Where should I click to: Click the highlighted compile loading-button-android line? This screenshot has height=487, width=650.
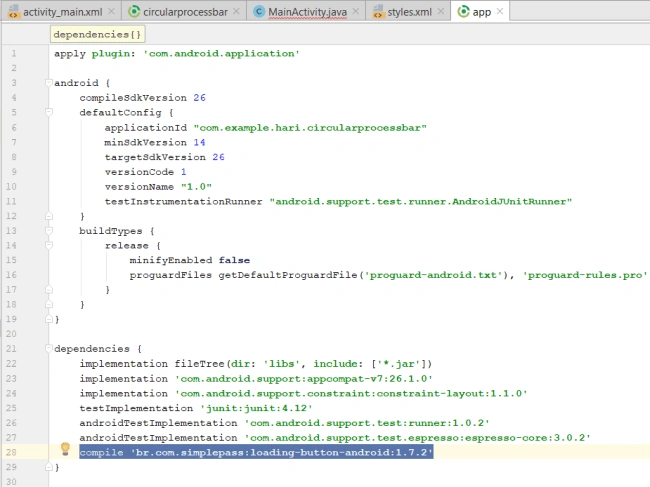pos(256,452)
